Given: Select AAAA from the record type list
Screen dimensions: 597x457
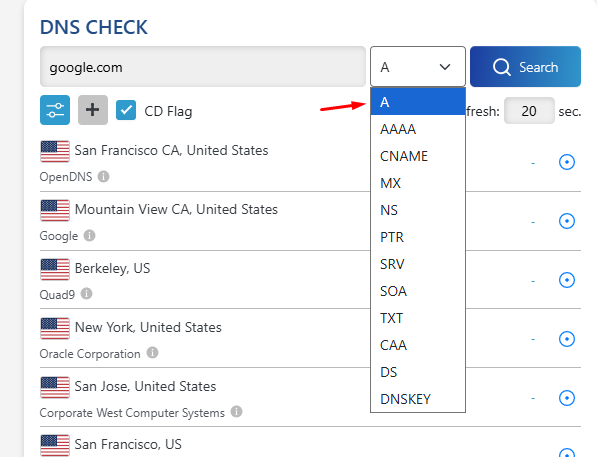Looking at the screenshot, I should (418, 129).
